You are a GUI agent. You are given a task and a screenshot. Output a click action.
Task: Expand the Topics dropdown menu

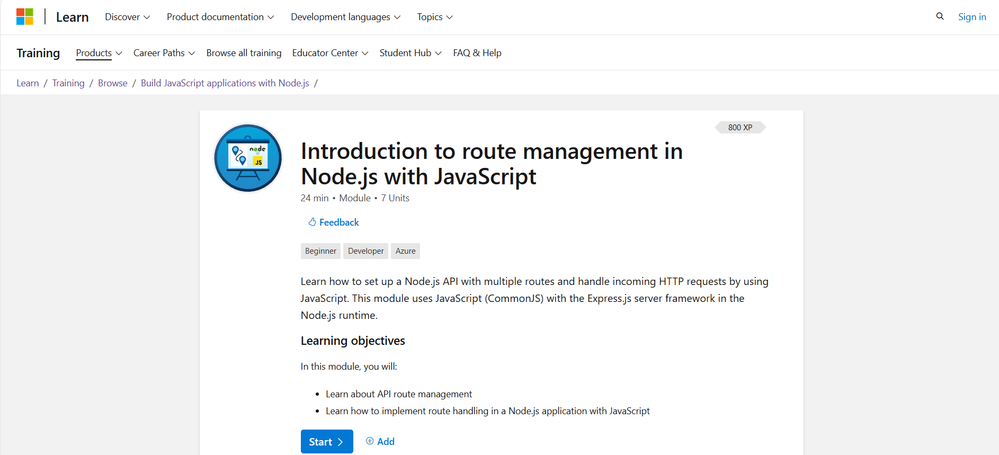click(x=435, y=17)
